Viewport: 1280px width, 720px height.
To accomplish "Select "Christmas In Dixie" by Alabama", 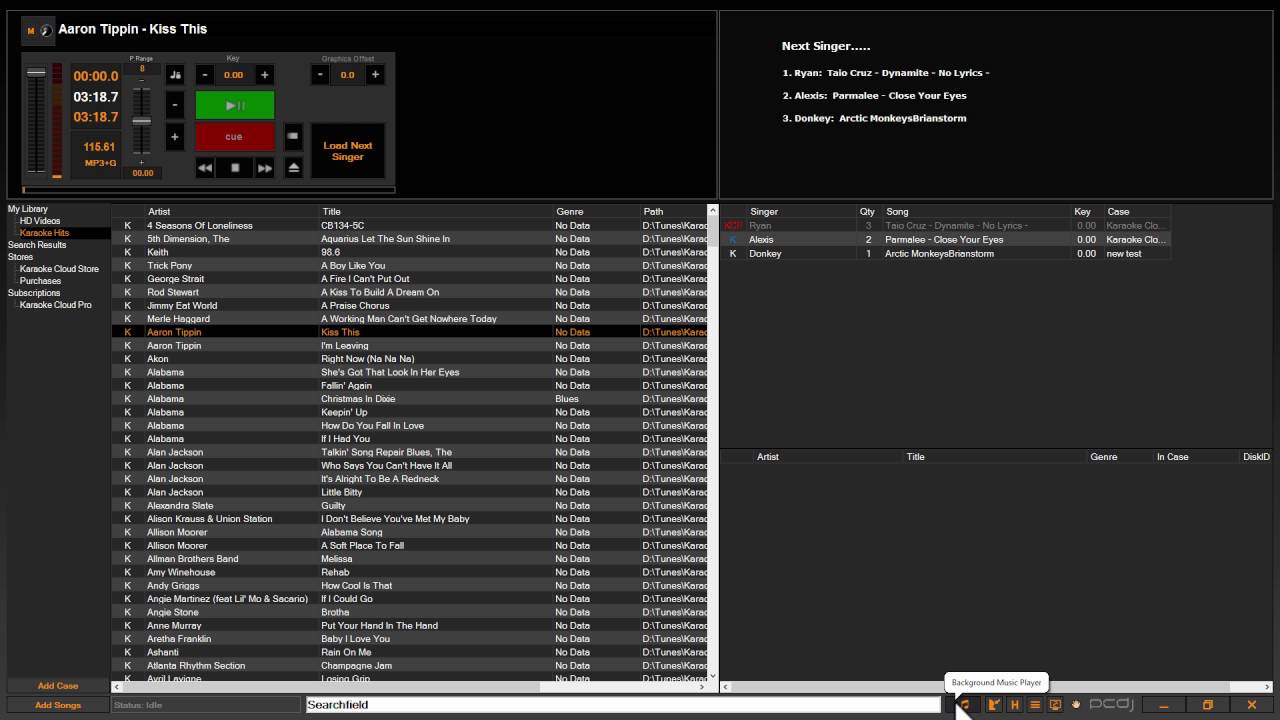I will coord(409,399).
